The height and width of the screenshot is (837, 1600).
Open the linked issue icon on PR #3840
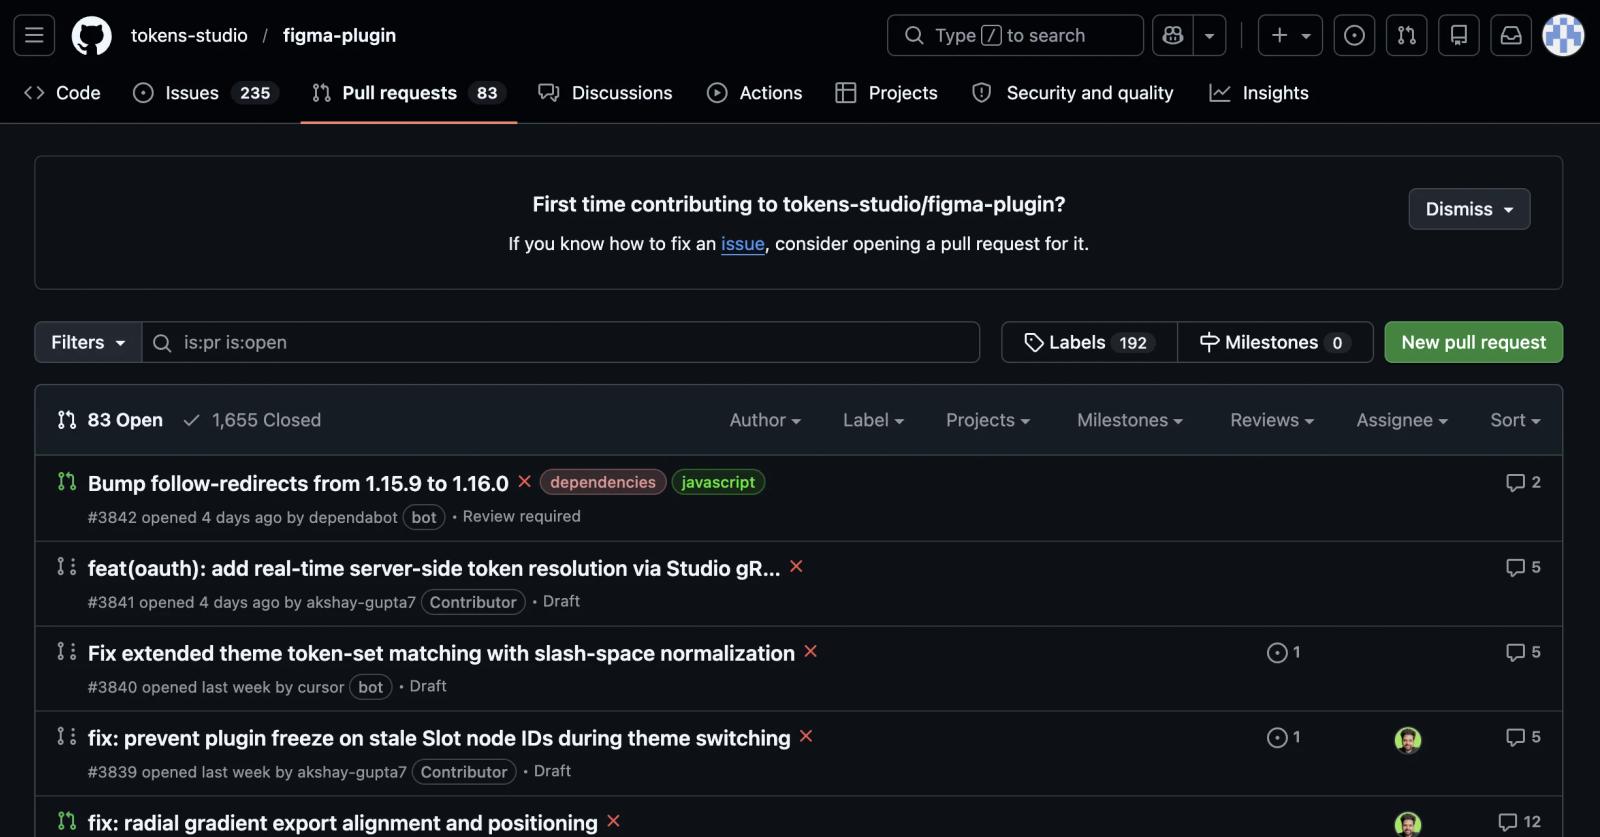pos(1284,653)
